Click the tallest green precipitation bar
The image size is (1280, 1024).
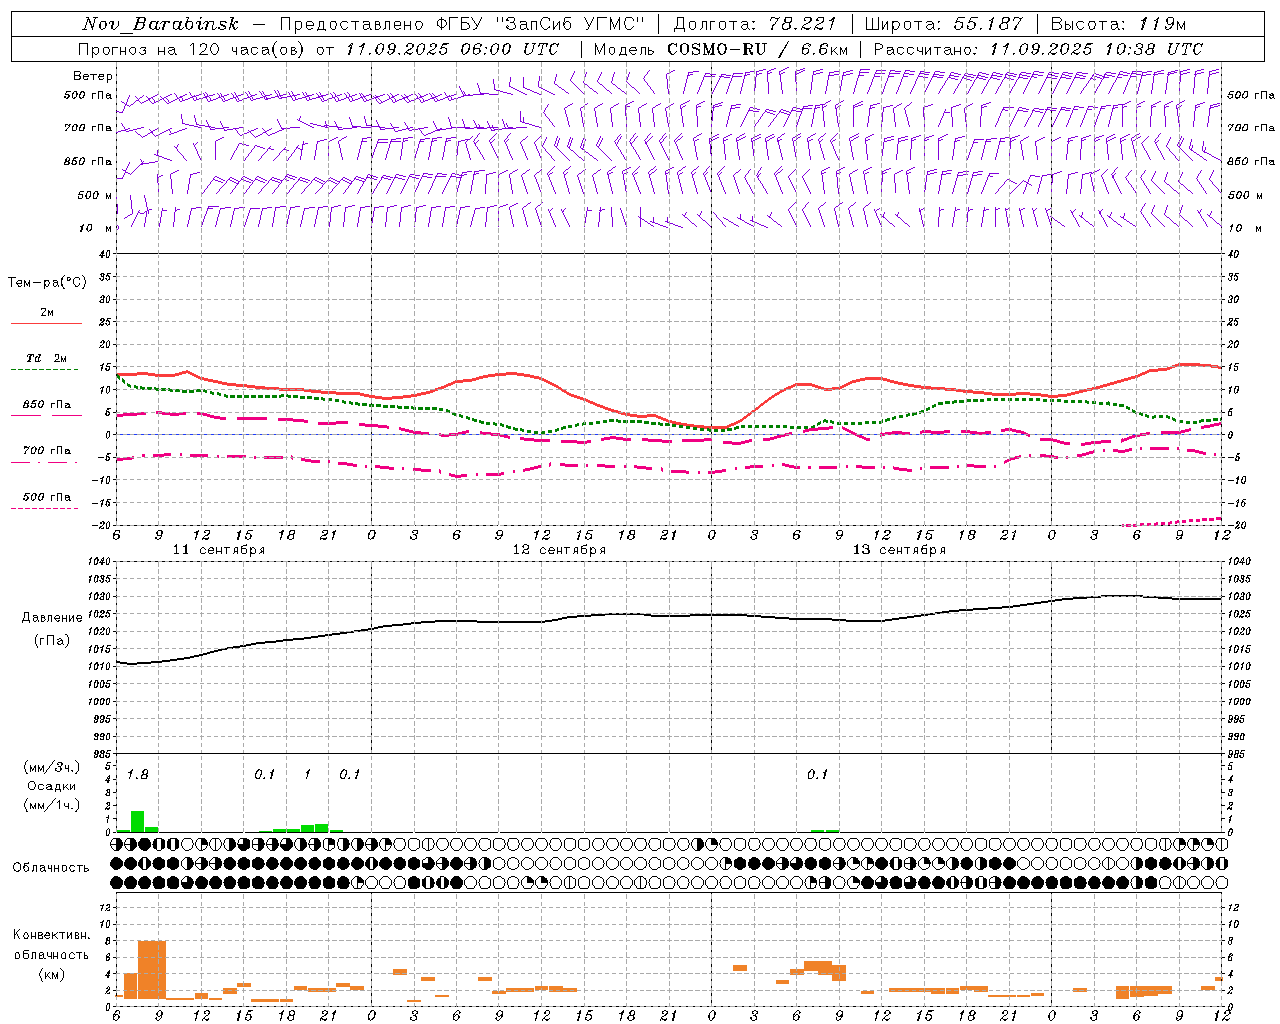(x=137, y=821)
